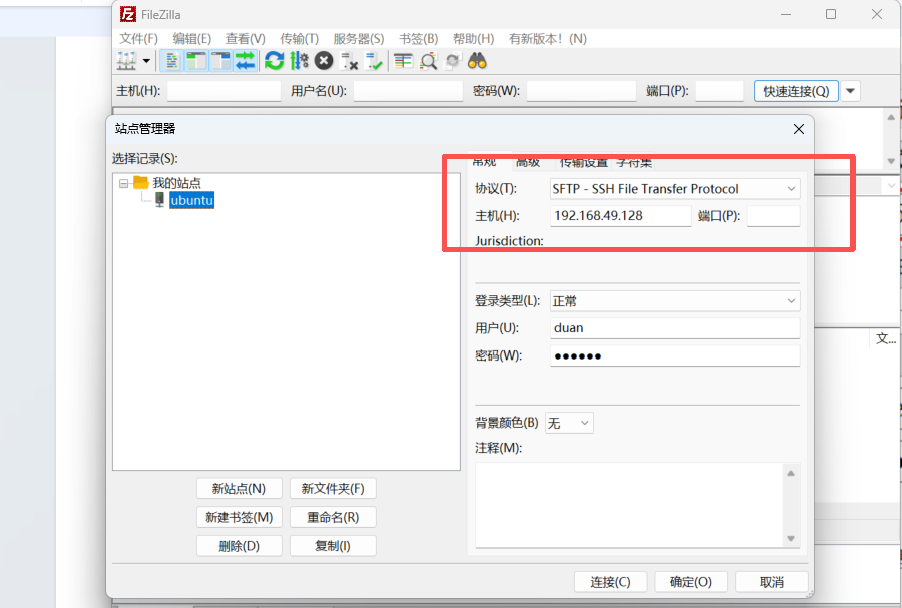The width and height of the screenshot is (902, 608).
Task: Open the 服务器(S) menu
Action: (358, 39)
